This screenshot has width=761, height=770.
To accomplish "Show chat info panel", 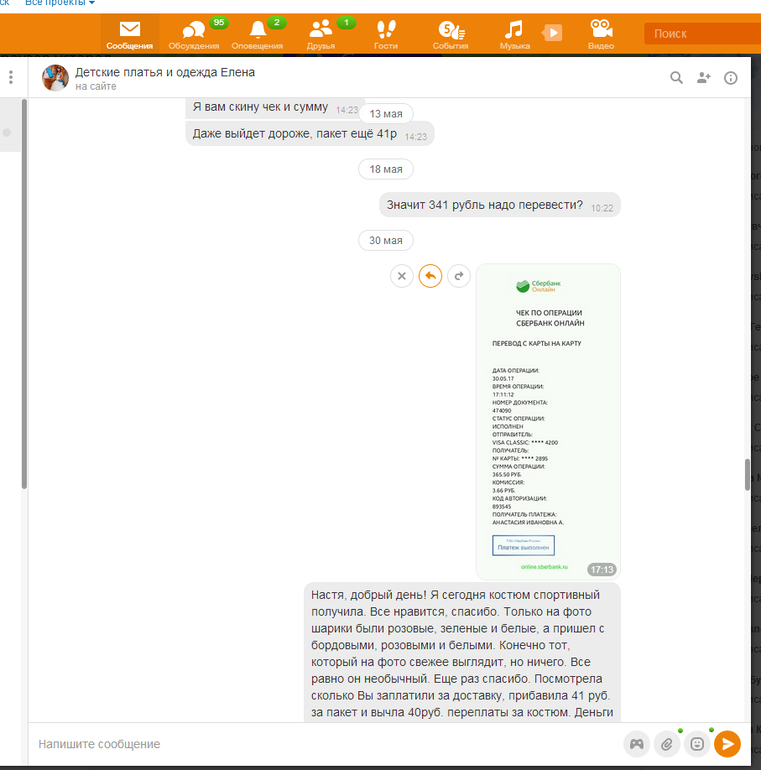I will coord(731,78).
